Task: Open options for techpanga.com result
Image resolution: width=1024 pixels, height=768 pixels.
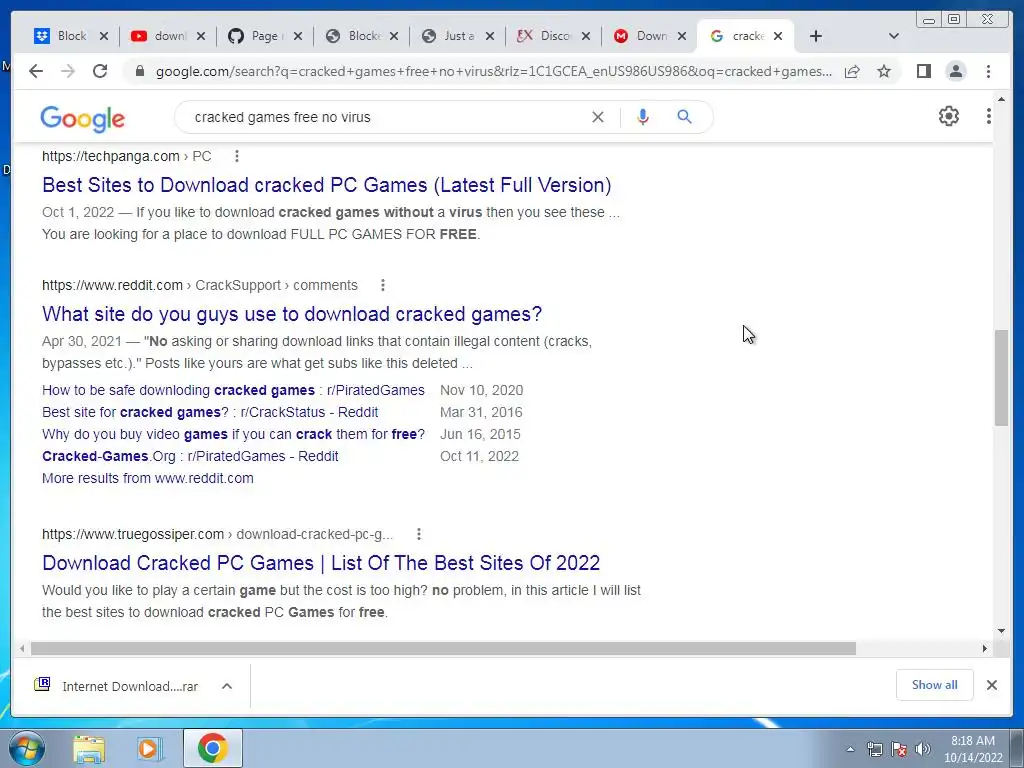Action: [237, 156]
